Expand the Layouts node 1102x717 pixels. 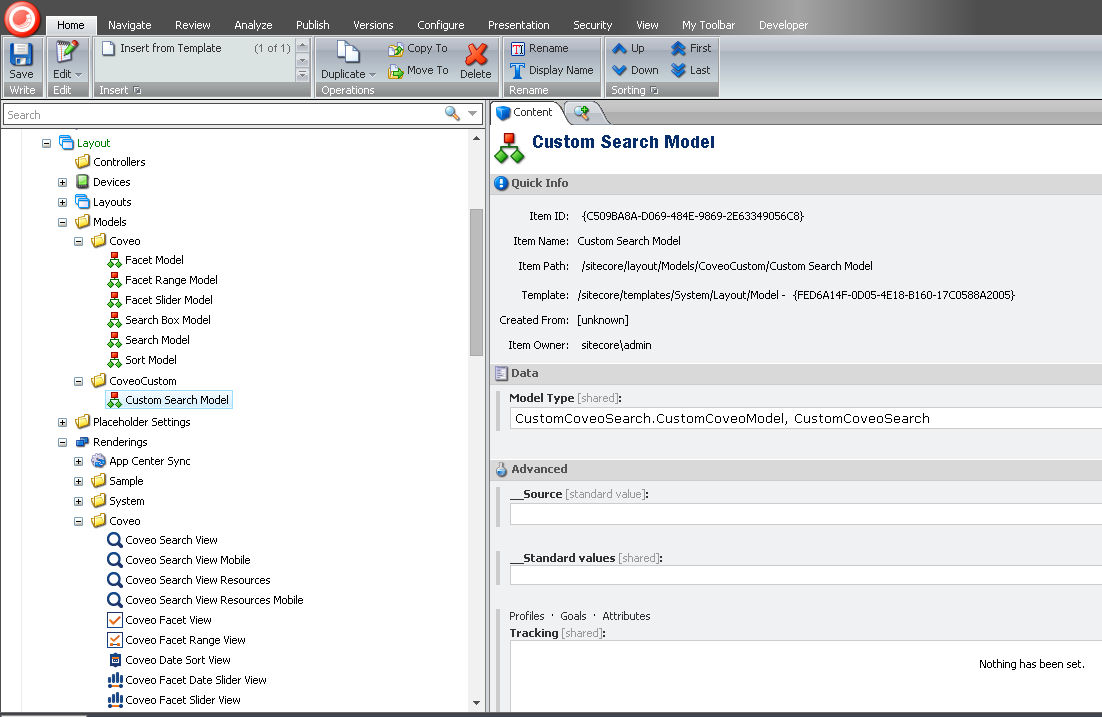[x=63, y=202]
